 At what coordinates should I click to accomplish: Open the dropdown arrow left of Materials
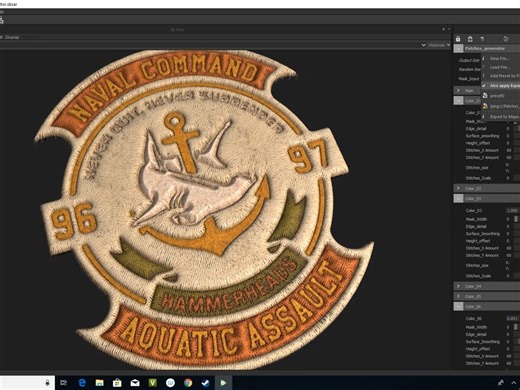pyautogui.click(x=424, y=45)
